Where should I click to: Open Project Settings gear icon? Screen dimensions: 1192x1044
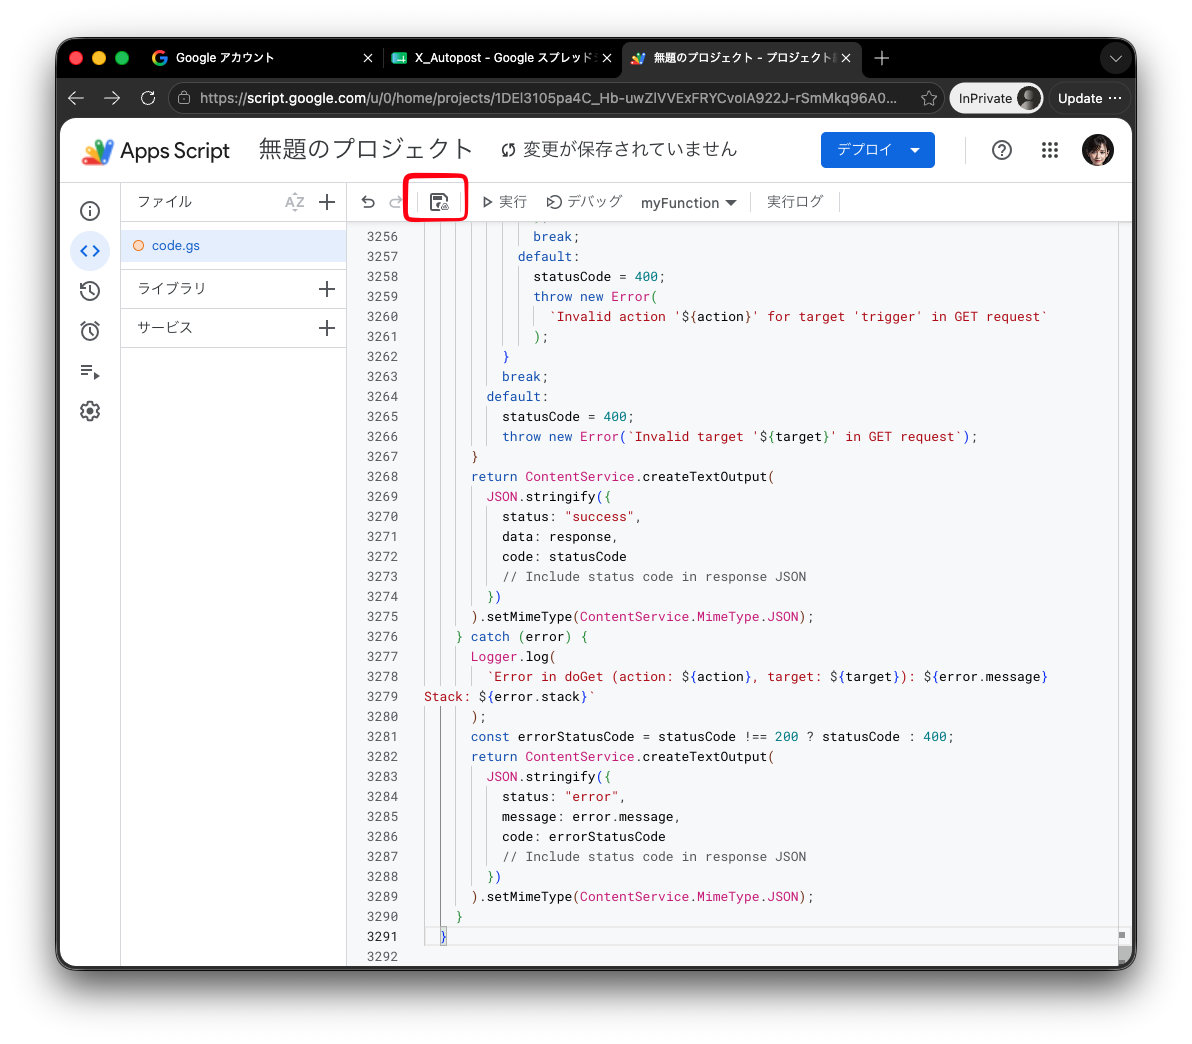pyautogui.click(x=90, y=411)
